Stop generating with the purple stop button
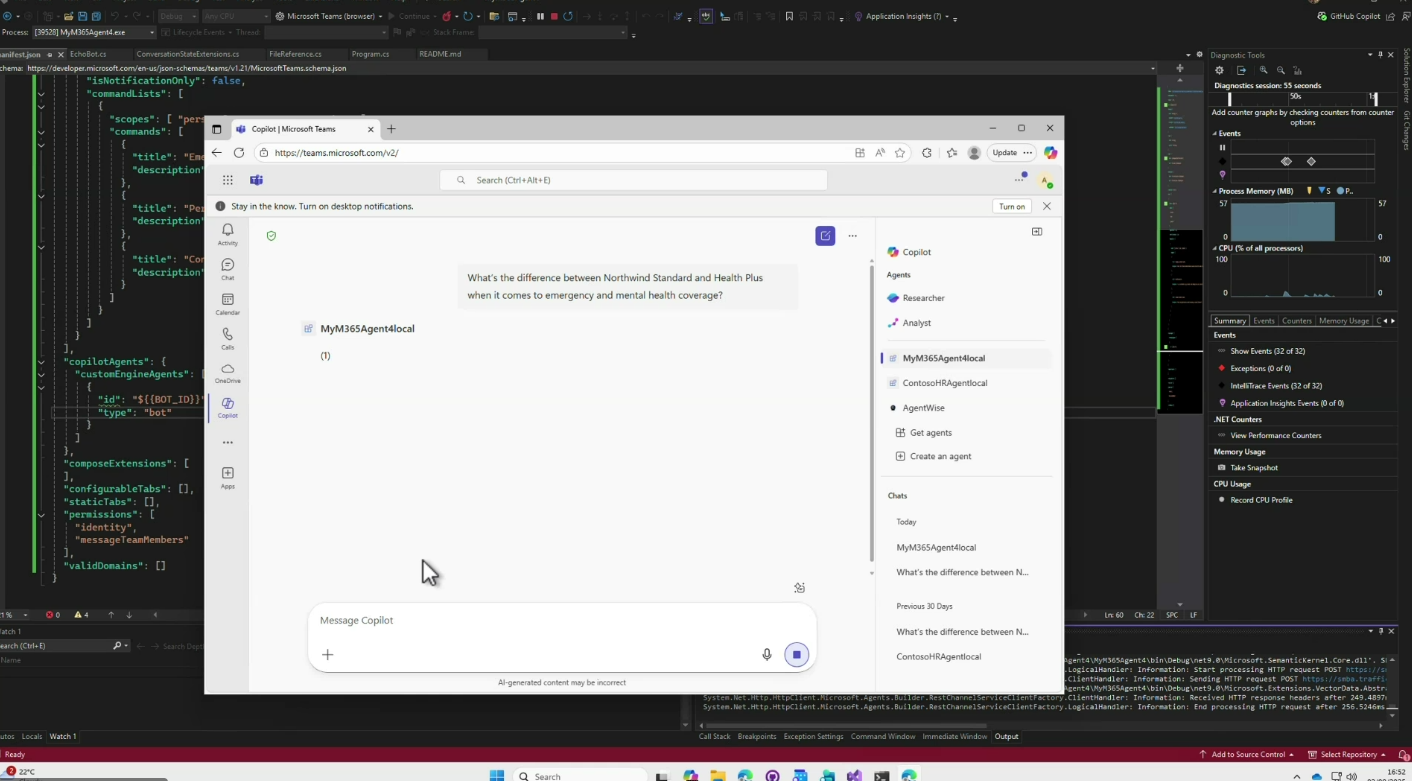Screen dimensions: 1412x781 click(797, 654)
